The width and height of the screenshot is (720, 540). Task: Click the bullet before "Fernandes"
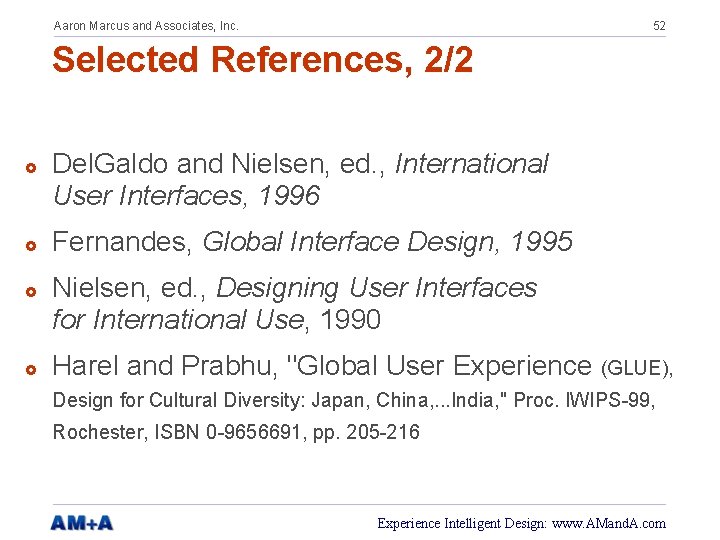[x=31, y=246]
